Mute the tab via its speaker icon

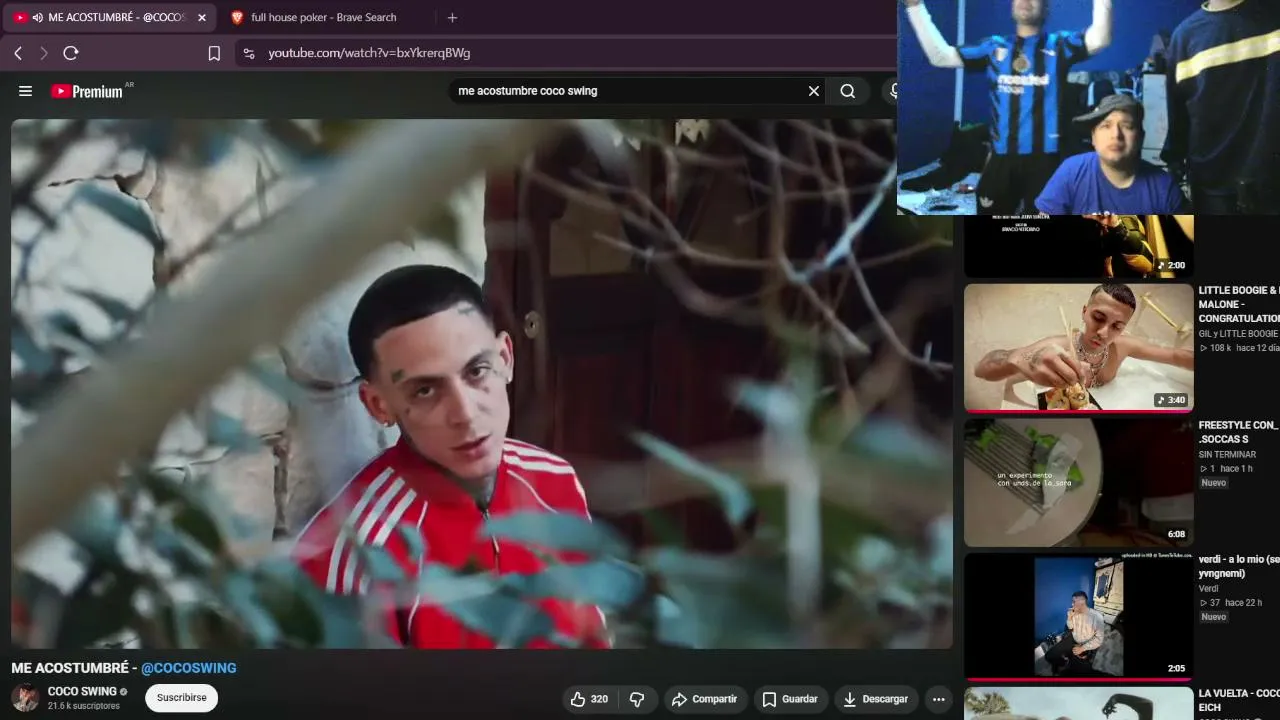point(38,17)
